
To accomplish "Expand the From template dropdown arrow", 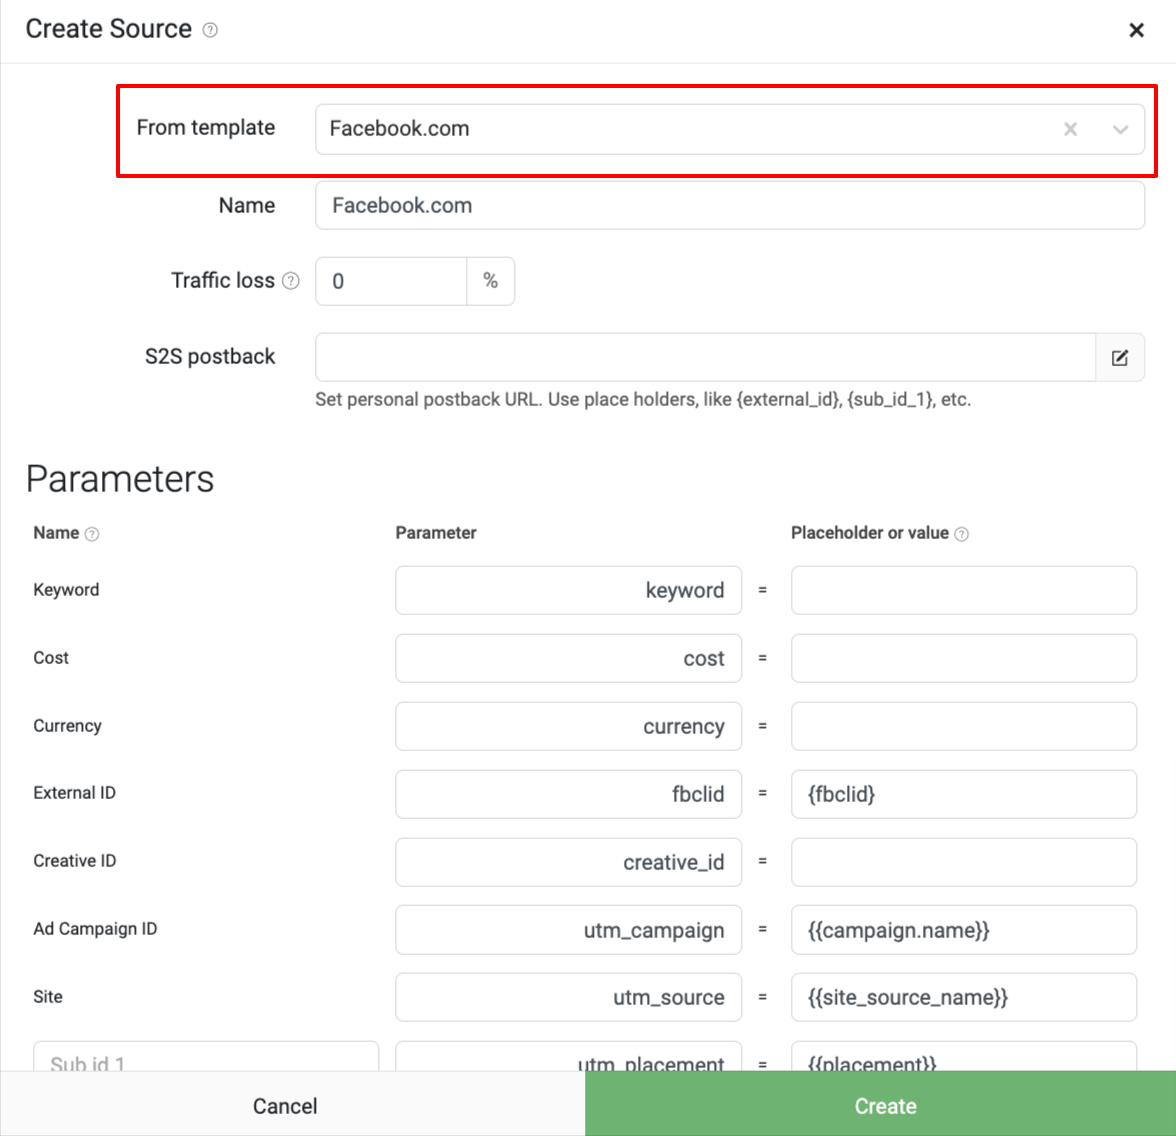I will [x=1120, y=129].
